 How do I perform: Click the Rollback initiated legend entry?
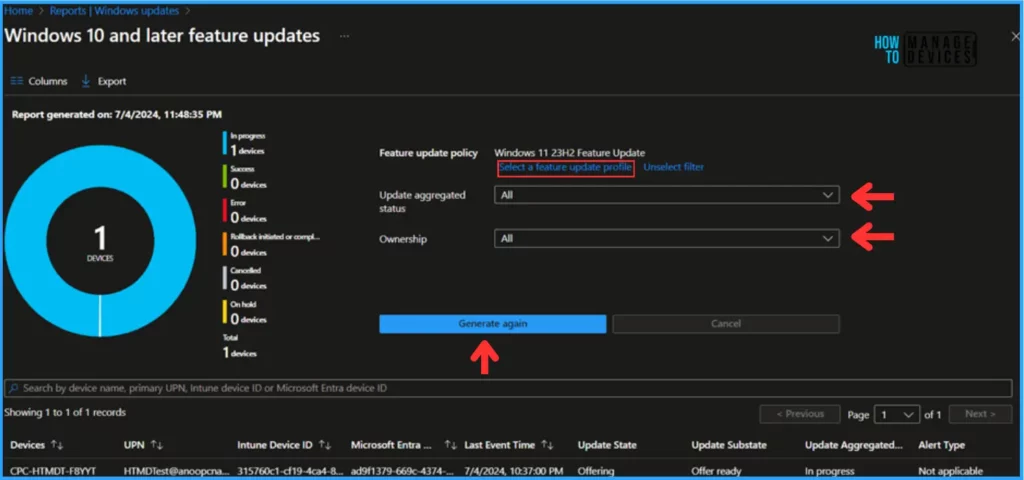pyautogui.click(x=272, y=245)
